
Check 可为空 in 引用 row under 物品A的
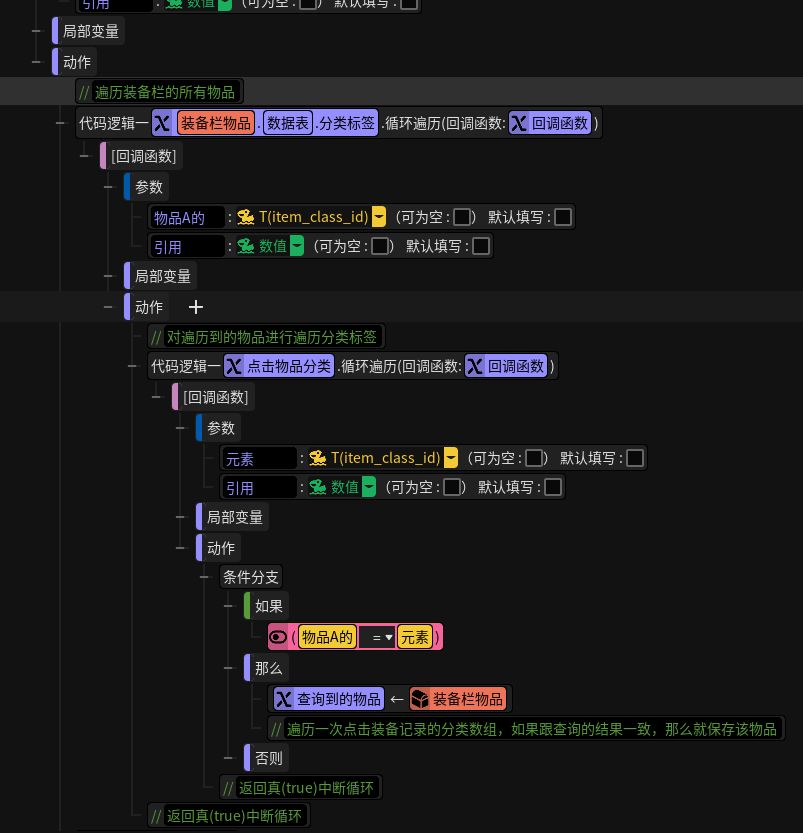pyautogui.click(x=380, y=246)
